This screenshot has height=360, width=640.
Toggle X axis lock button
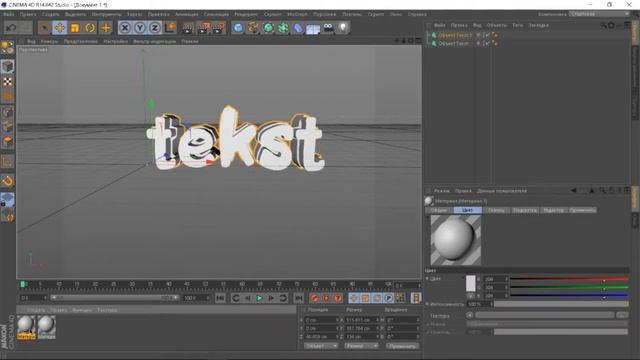point(125,28)
